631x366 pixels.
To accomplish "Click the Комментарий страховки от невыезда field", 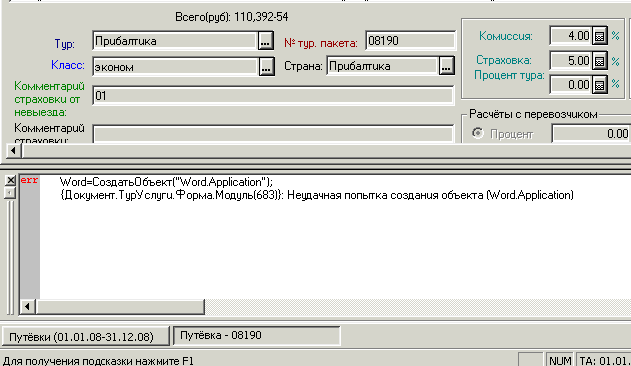I will click(273, 96).
